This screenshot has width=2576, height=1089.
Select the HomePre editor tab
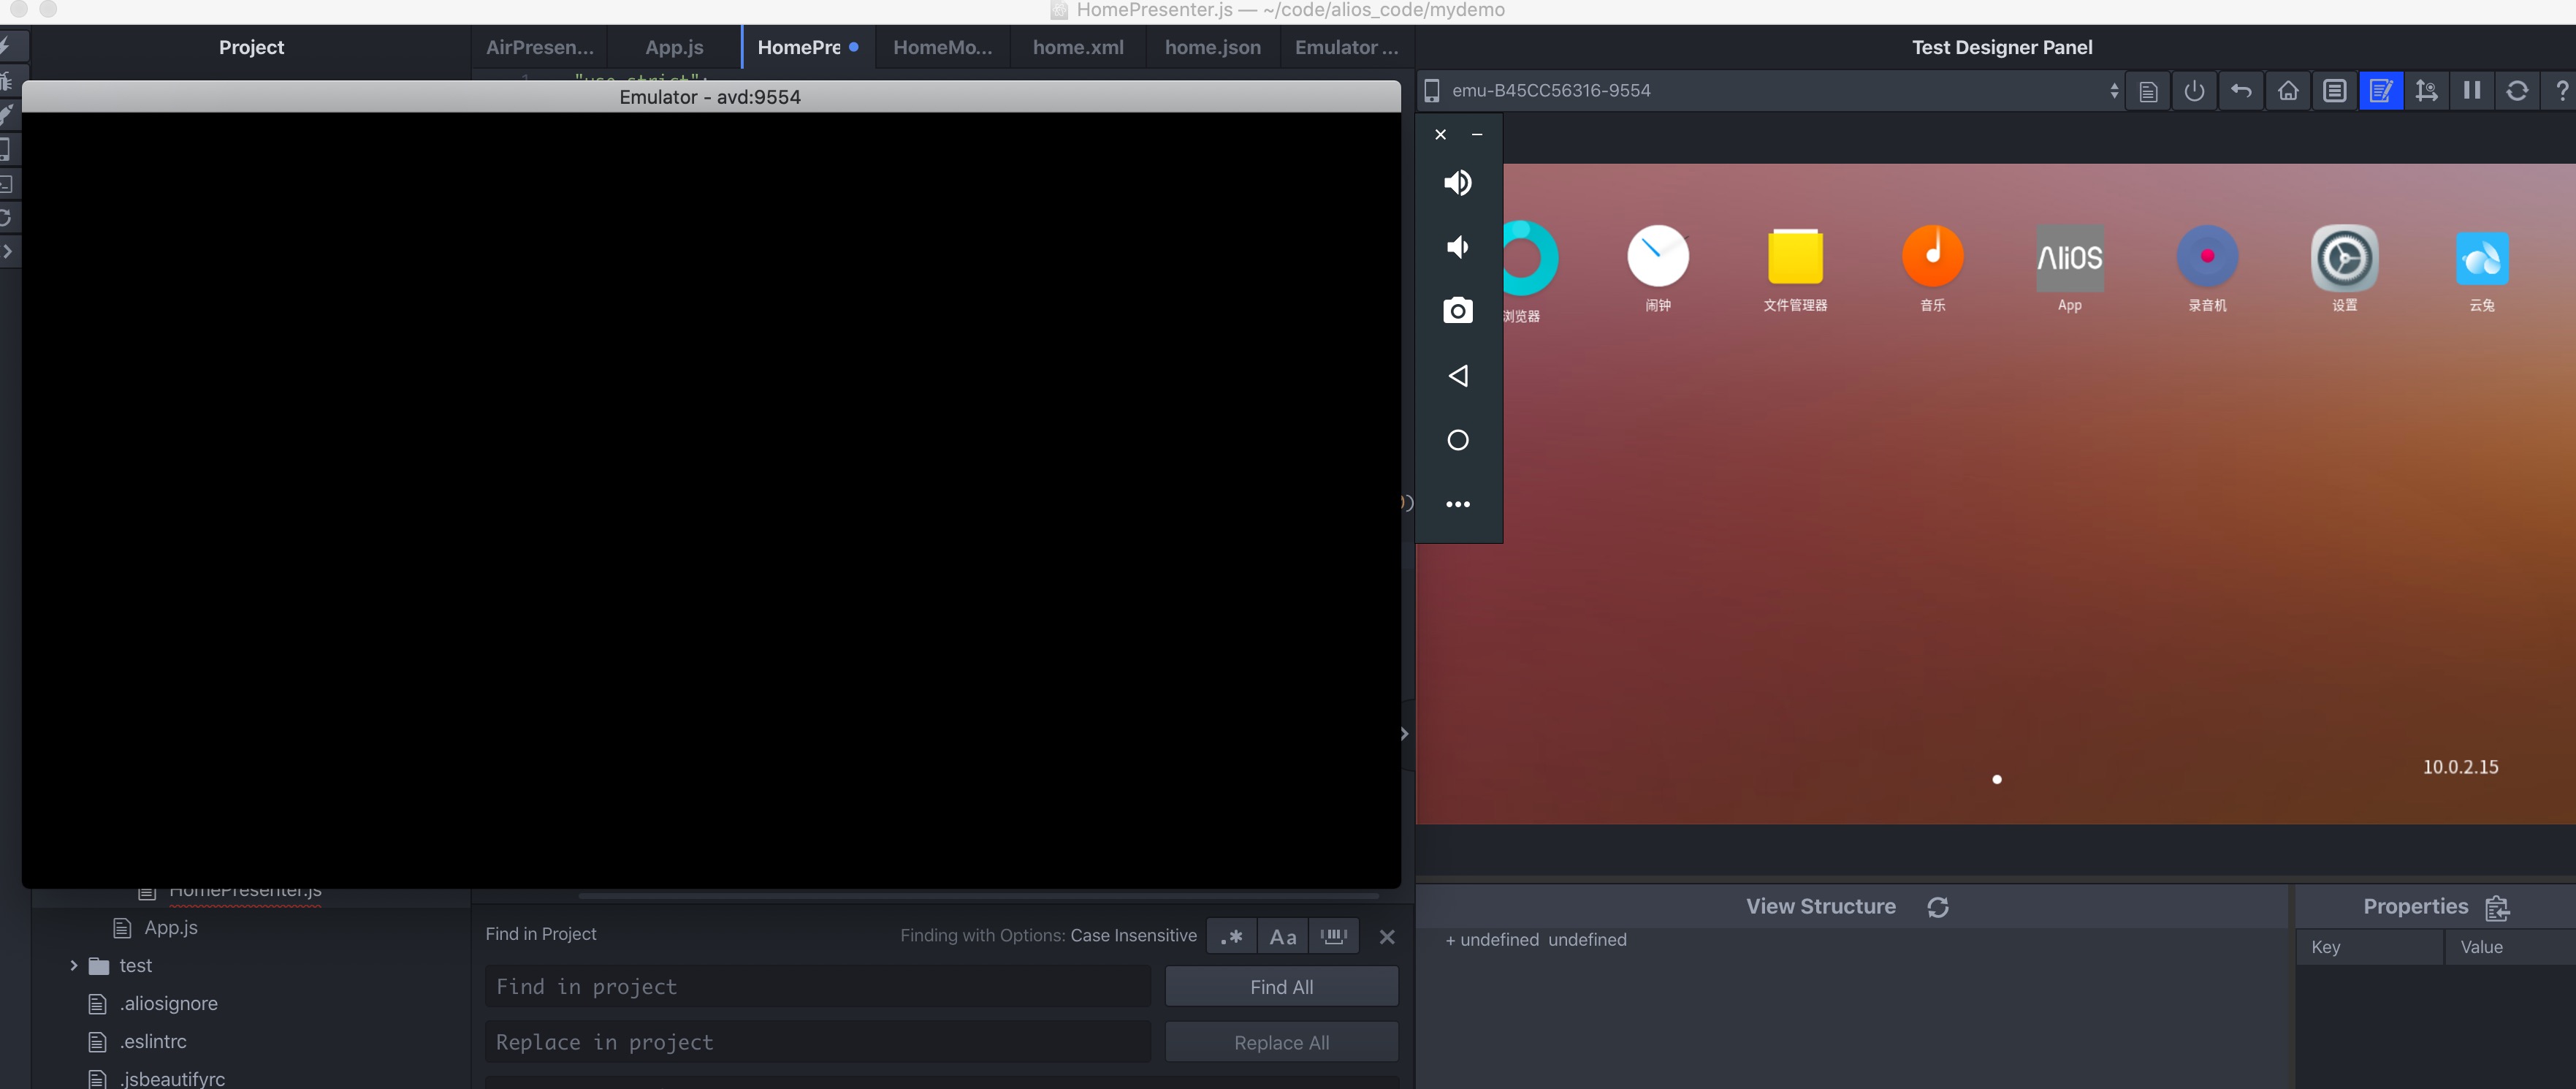pyautogui.click(x=808, y=48)
